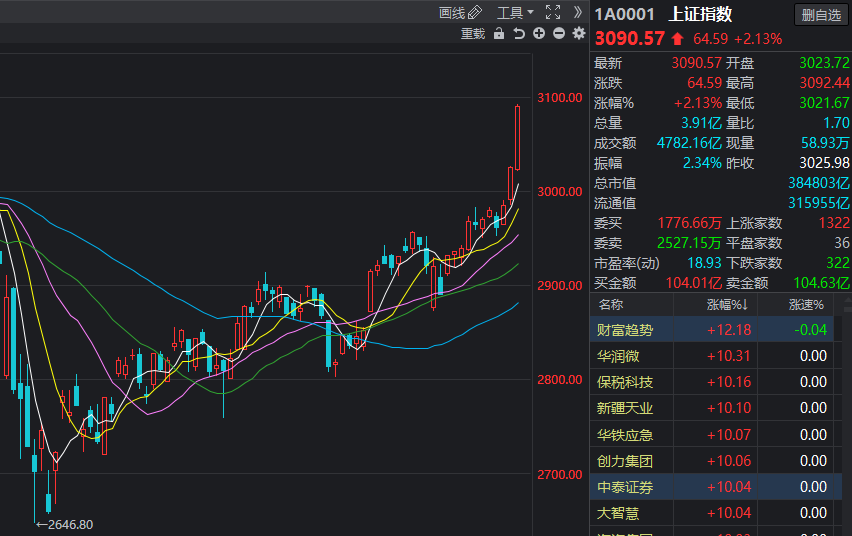Click the 市盈率(动) value 18.93
852x536 pixels.
point(704,263)
